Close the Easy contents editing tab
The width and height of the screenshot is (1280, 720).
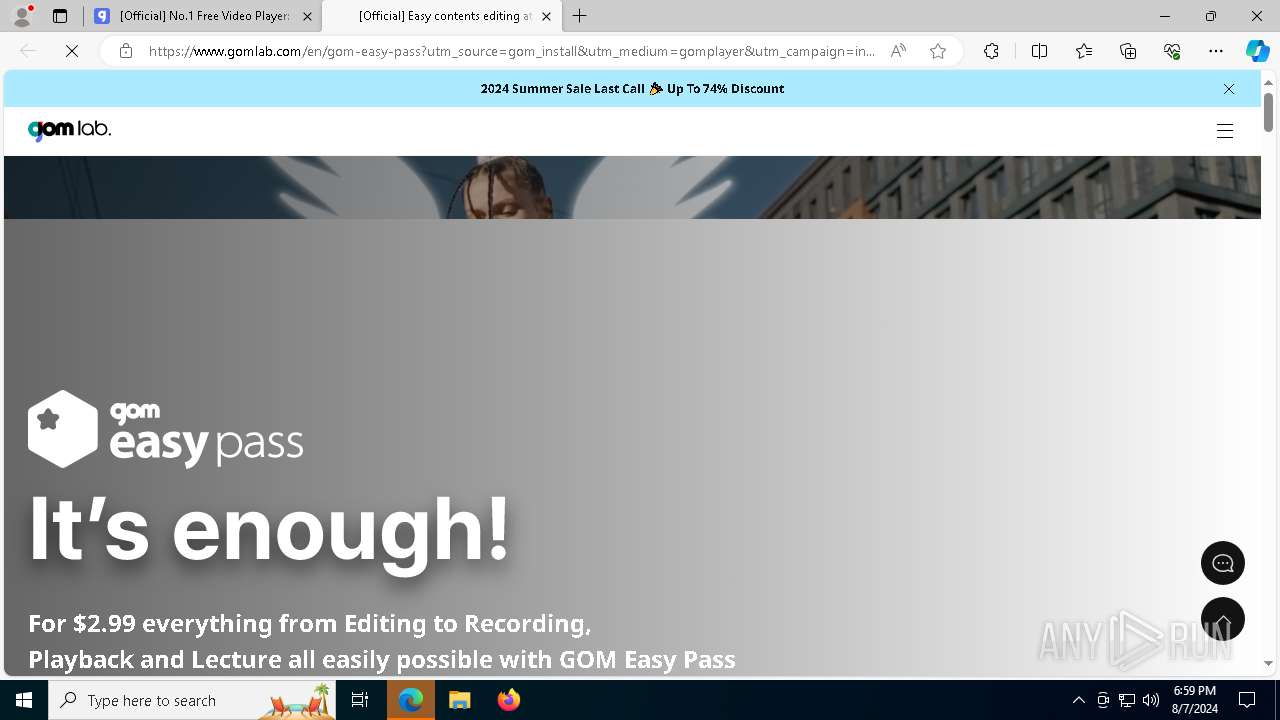[546, 16]
